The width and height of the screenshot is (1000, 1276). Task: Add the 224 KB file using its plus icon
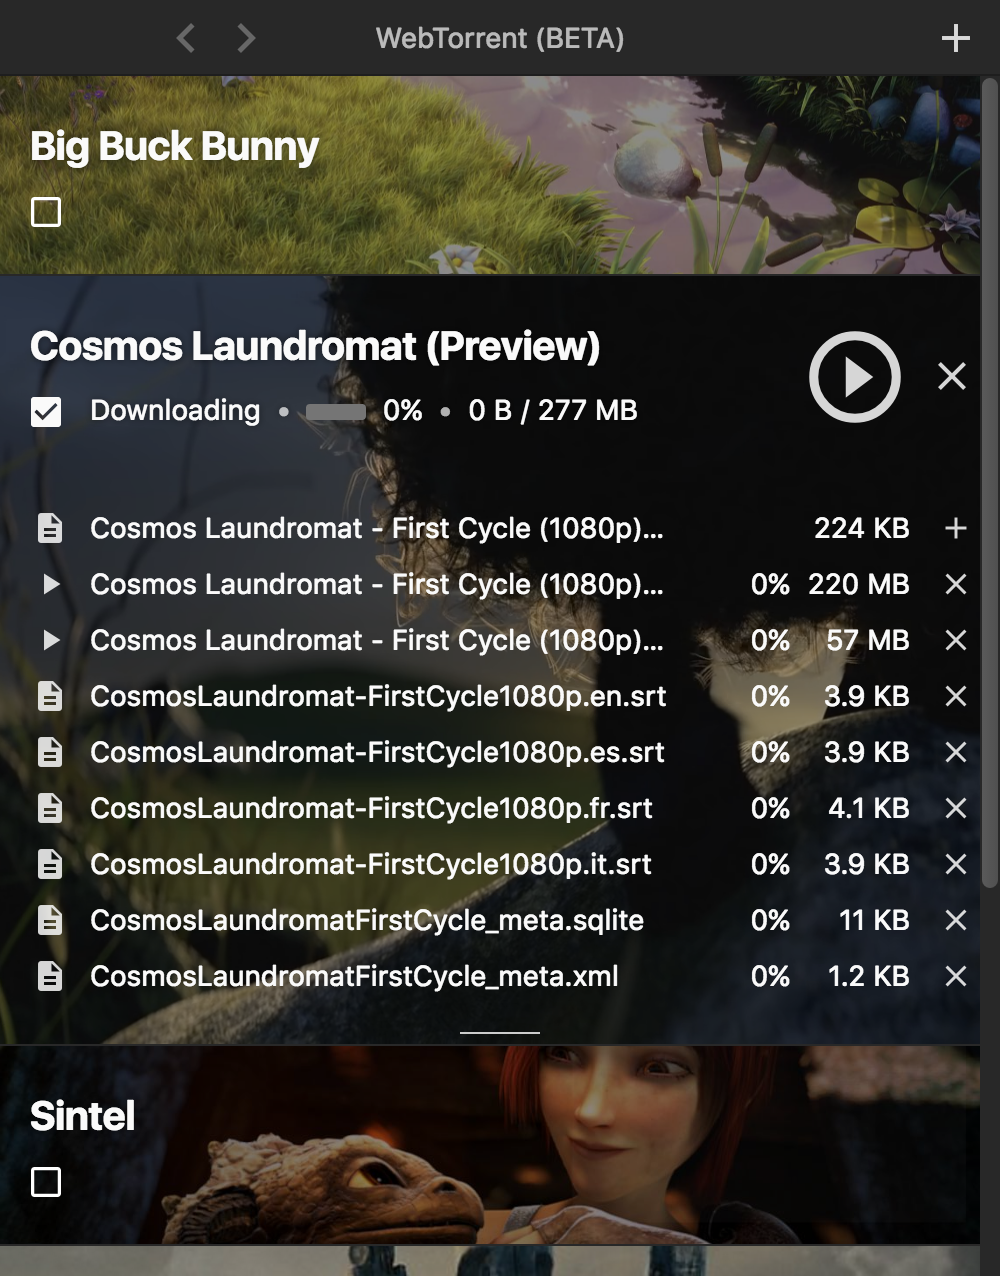pos(955,528)
